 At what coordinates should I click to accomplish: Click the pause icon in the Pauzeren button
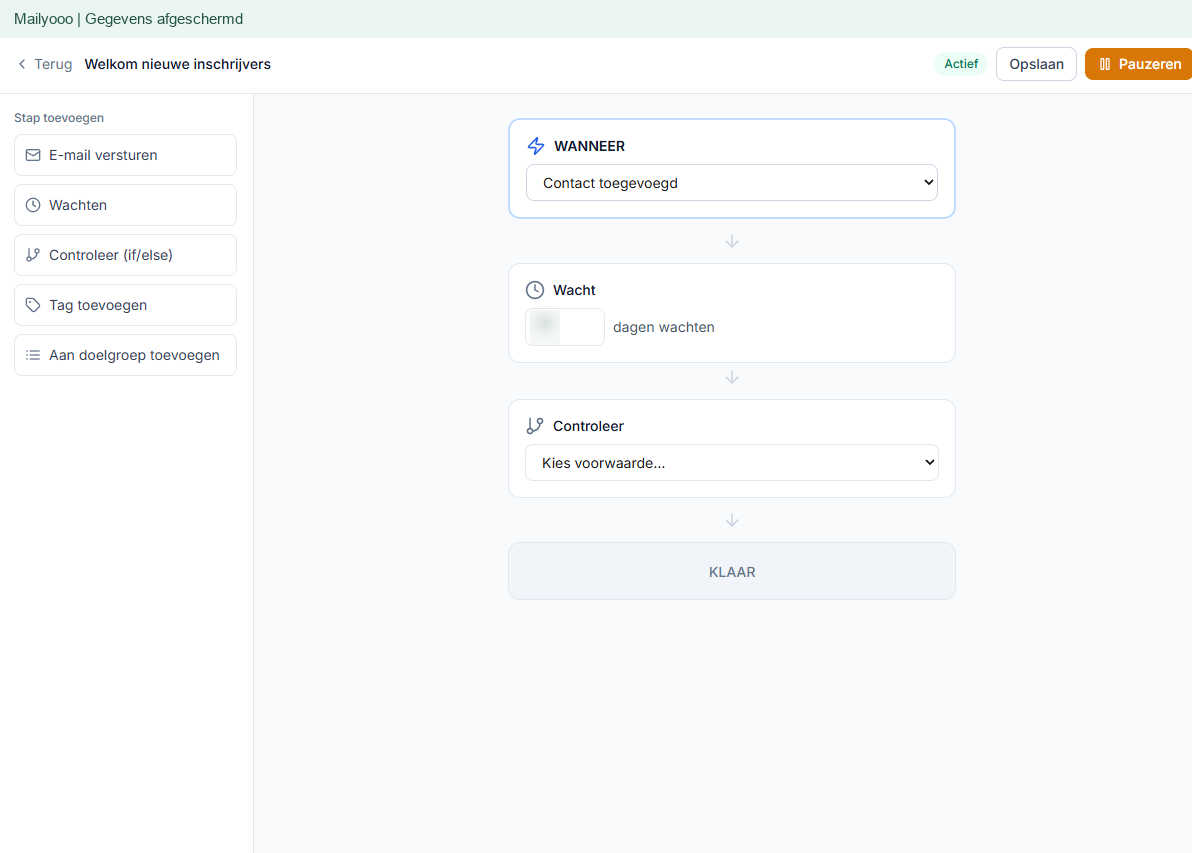click(x=1105, y=64)
